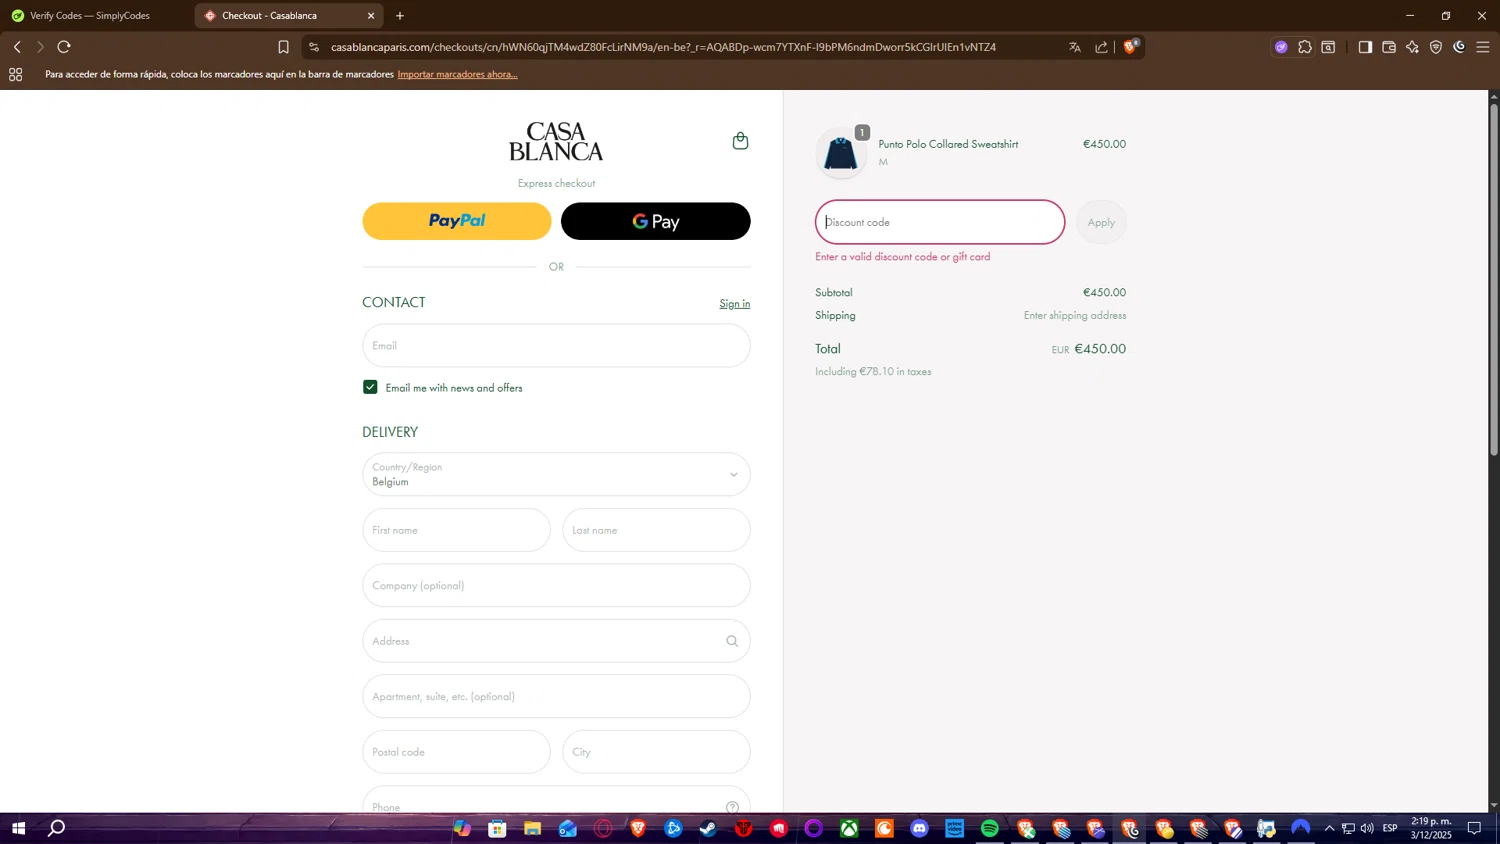Open the Leo AI sparkle icon
The image size is (1500, 844).
tap(1412, 47)
